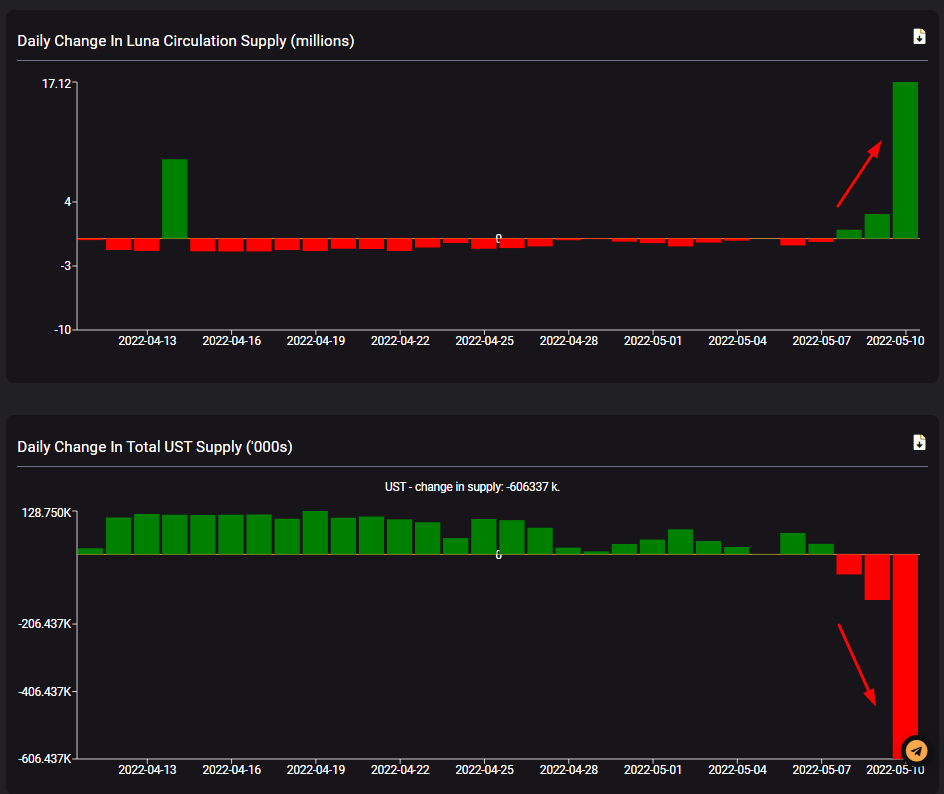
Task: Click the 'Daily Change In Luna Circulation Supply (millions)' title
Action: click(185, 41)
